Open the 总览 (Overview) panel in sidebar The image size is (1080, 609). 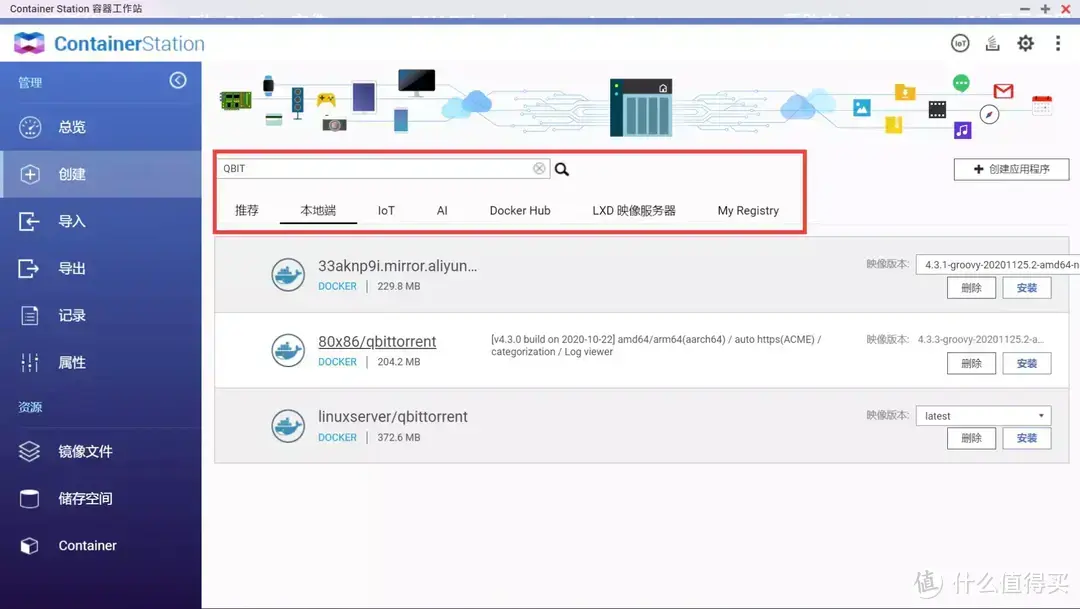click(x=70, y=126)
